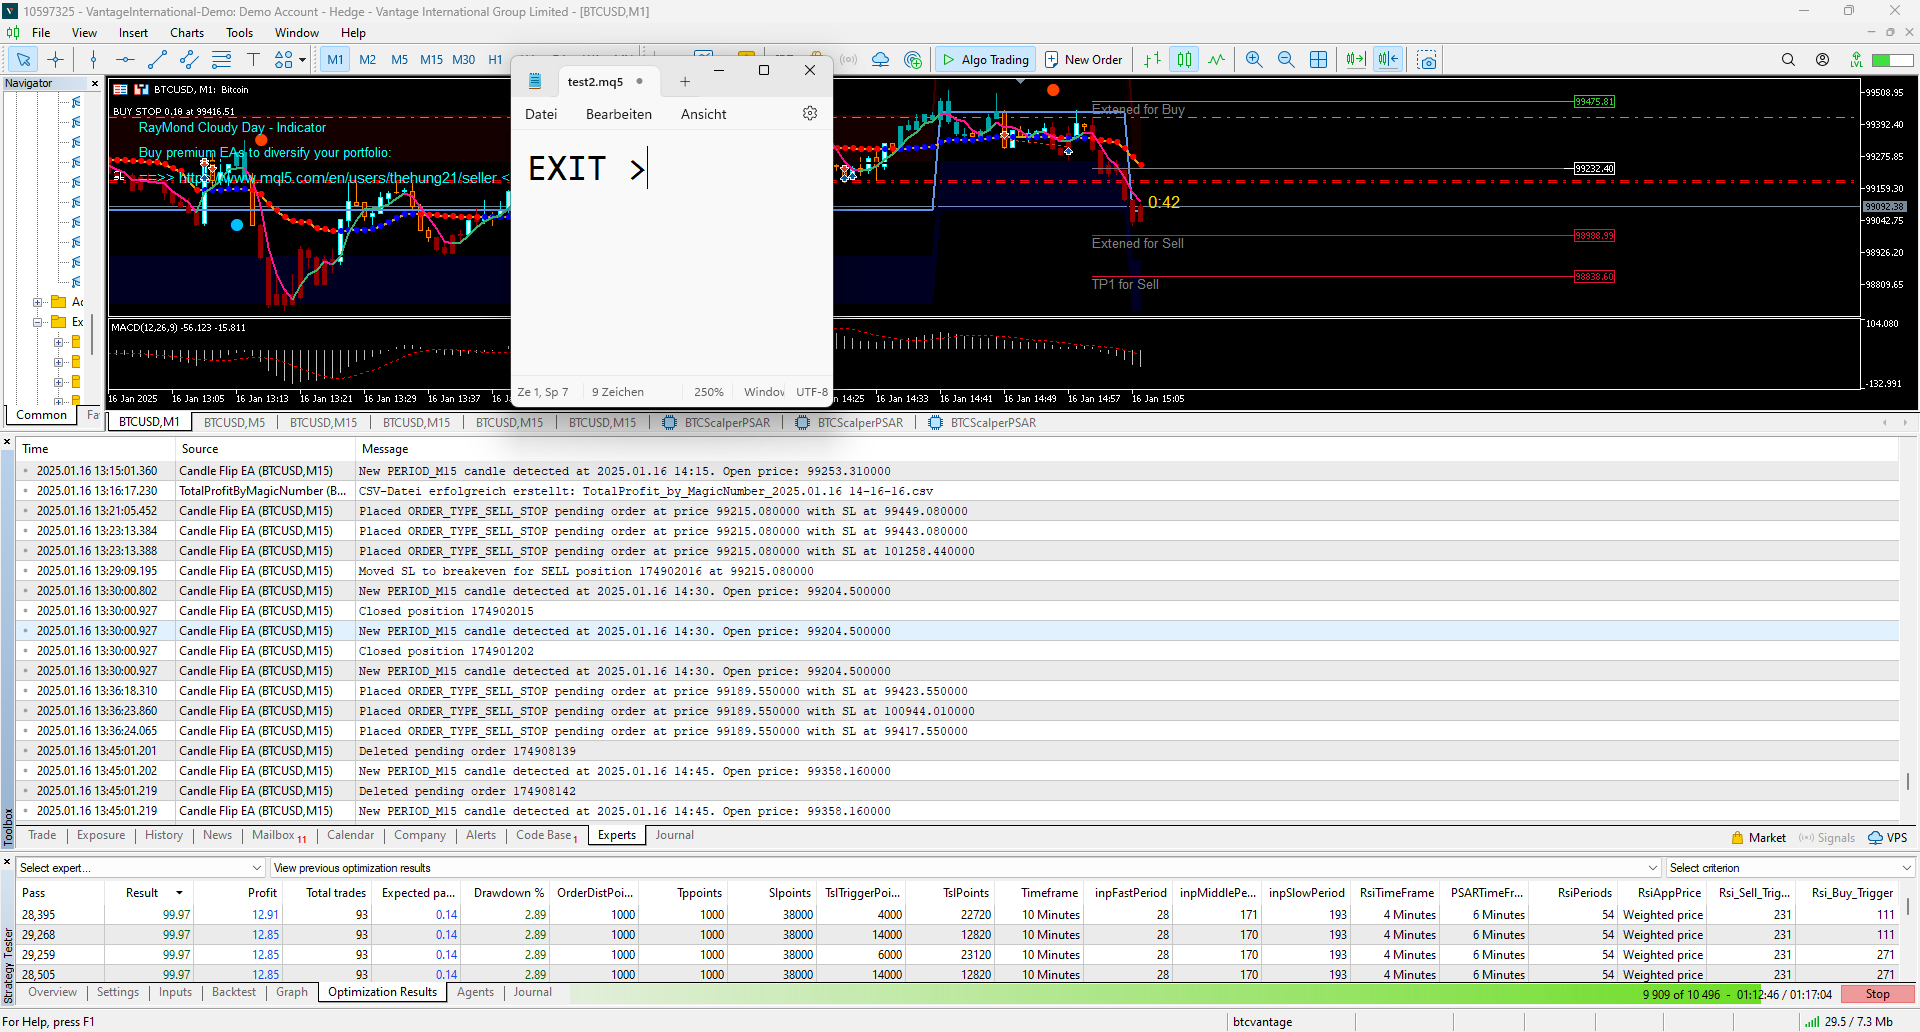1920x1032 pixels.
Task: Zoom in on the chart
Action: [1254, 60]
